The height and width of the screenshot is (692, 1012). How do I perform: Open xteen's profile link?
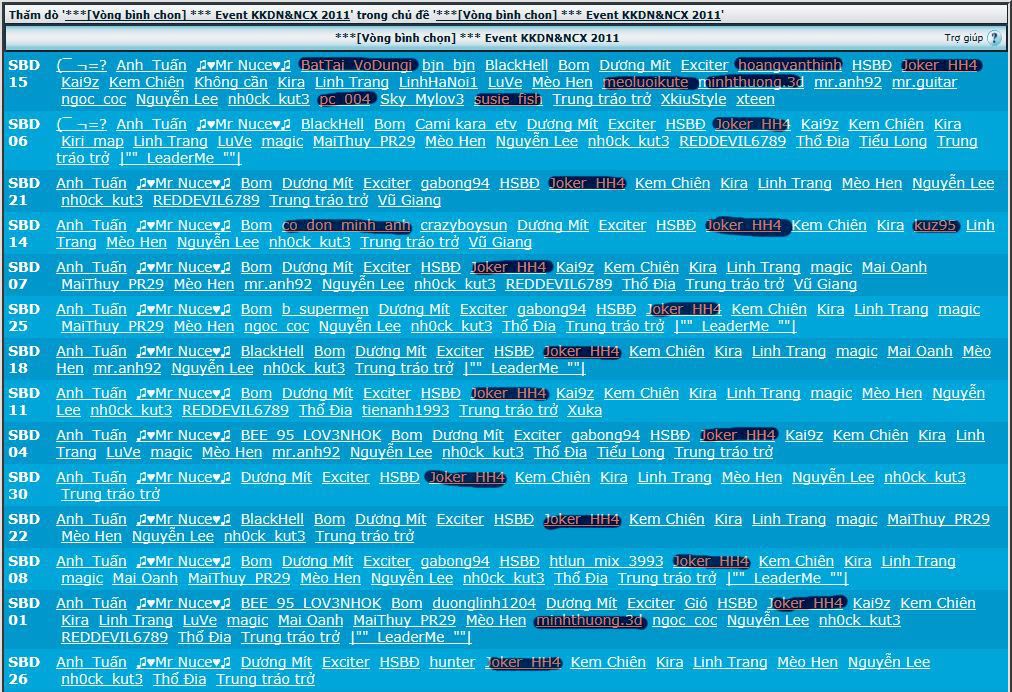click(755, 99)
